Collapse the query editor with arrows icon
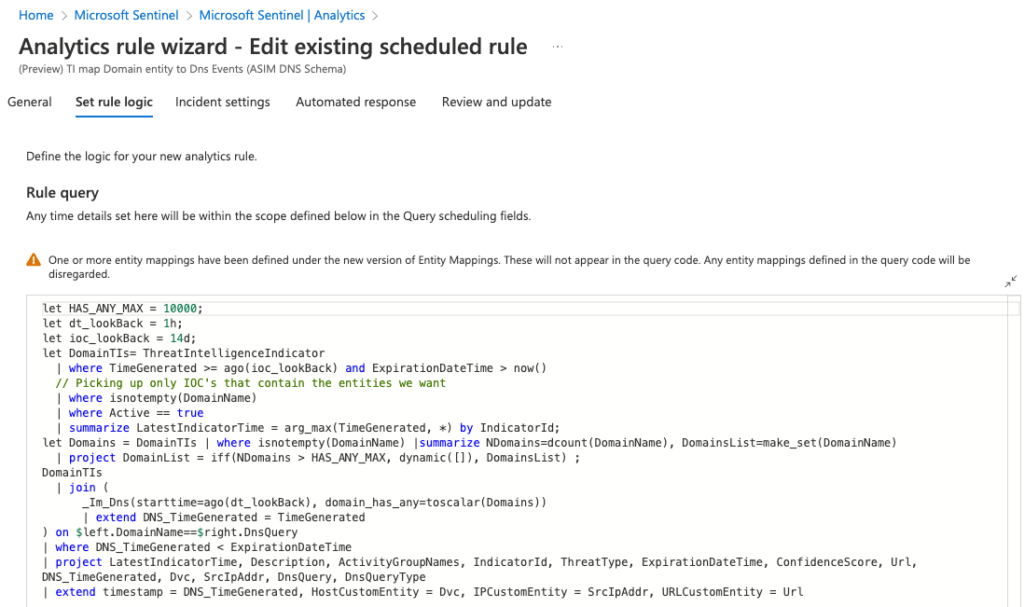 point(1011,282)
